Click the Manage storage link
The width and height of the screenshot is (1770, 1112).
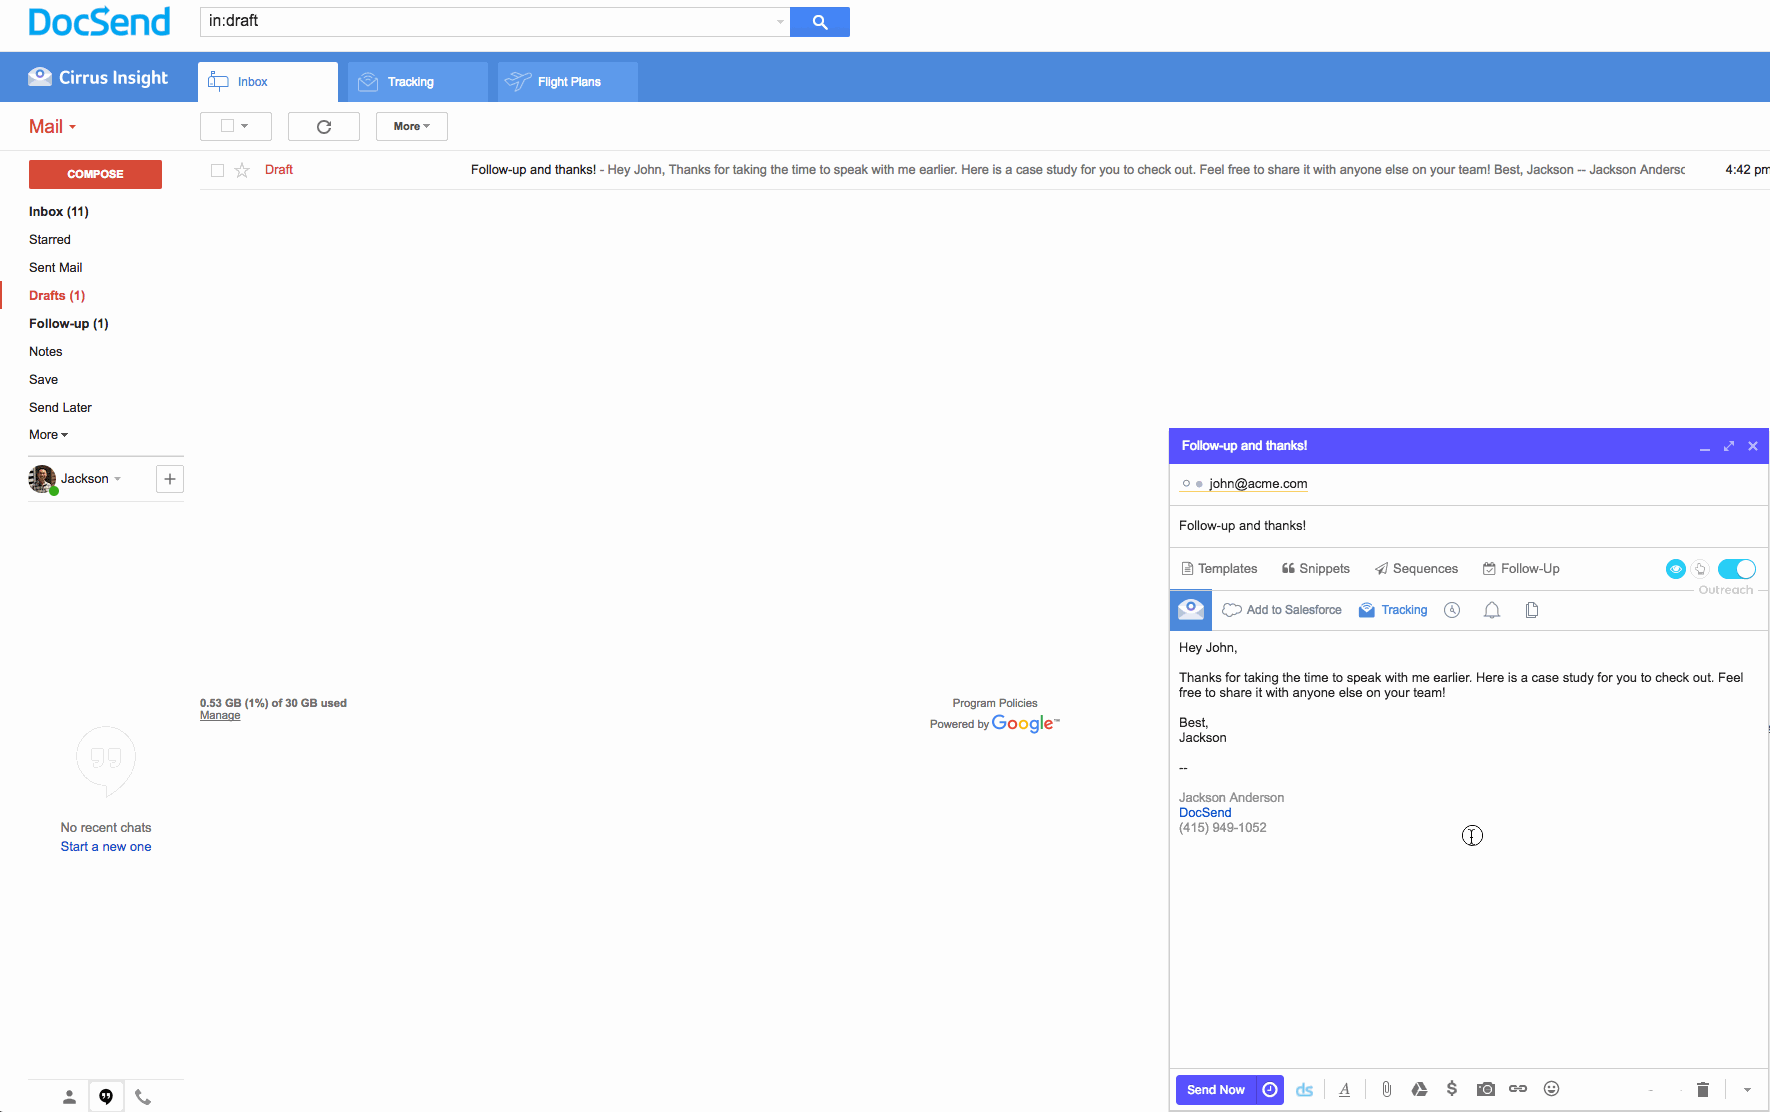click(220, 716)
